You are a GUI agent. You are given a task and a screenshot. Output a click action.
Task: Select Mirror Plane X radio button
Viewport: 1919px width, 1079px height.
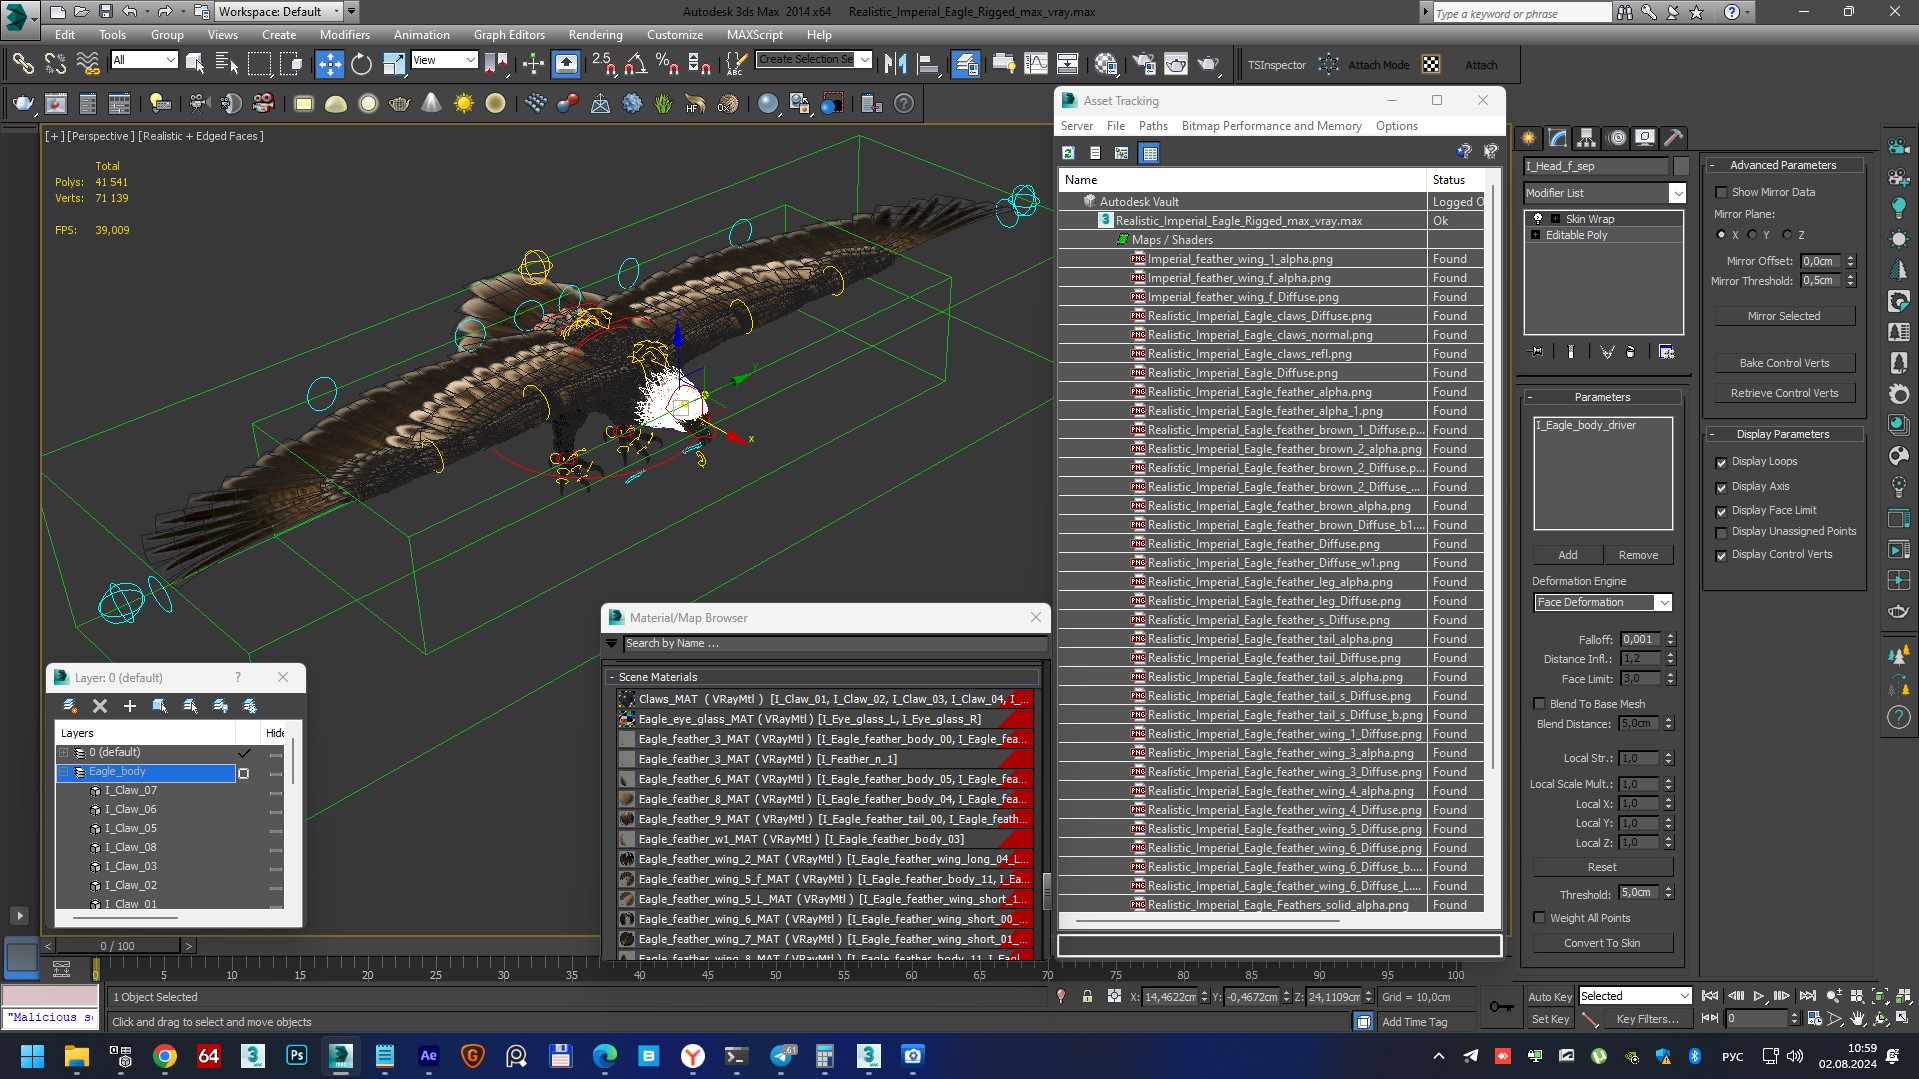1721,235
